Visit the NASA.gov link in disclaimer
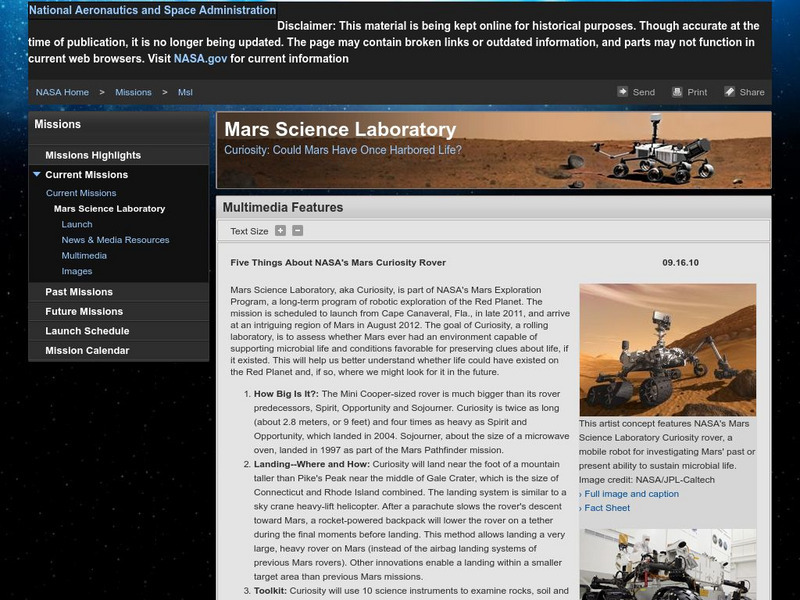800x600 pixels. coord(200,59)
